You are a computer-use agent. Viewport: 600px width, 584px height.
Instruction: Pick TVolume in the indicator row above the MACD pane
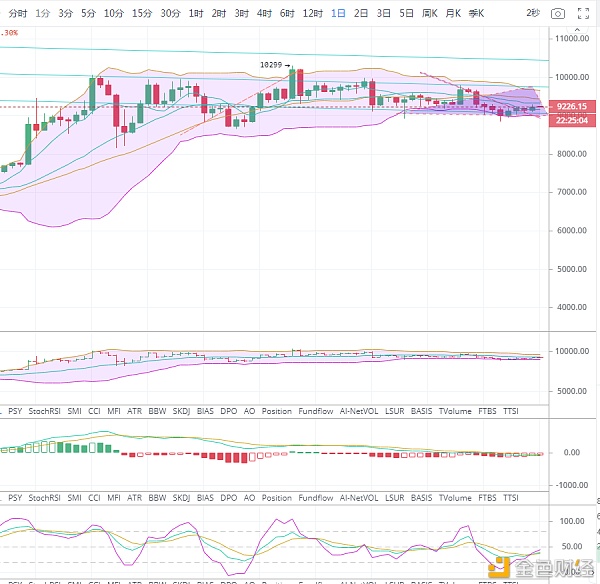tap(455, 411)
